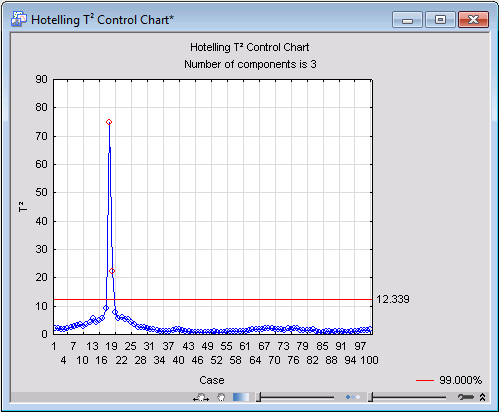The width and height of the screenshot is (499, 412).
Task: Click the 'T²' y-axis title
Action: 23,207
